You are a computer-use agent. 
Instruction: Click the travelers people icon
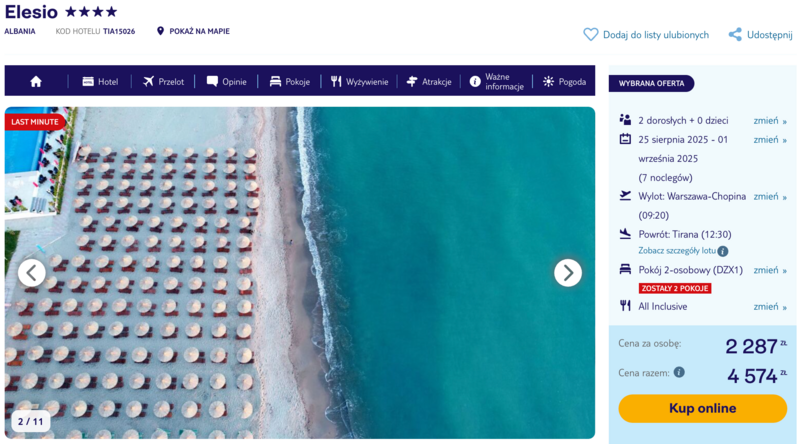[x=625, y=119]
